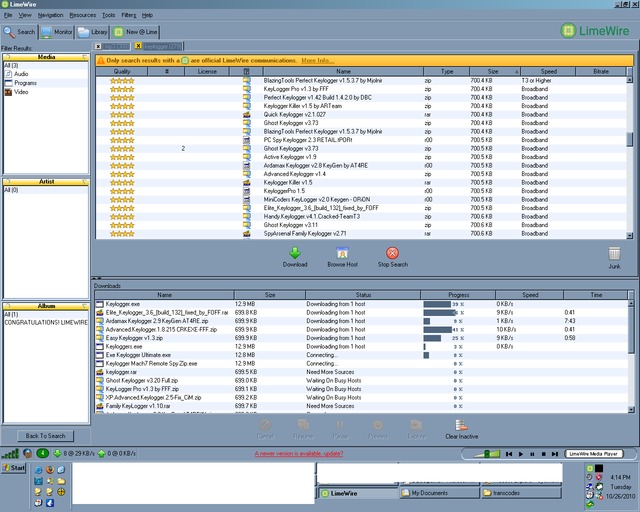Click the connection strength bars icon
Screen dimensions: 640x512
tap(10, 453)
